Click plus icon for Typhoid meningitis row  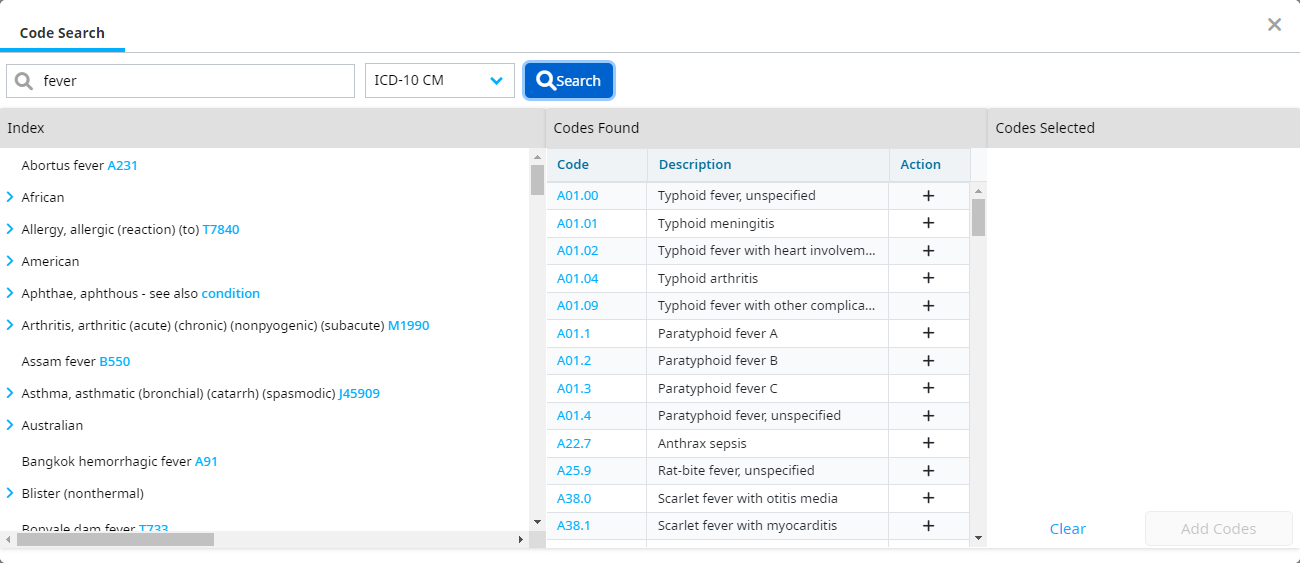pyautogui.click(x=928, y=223)
